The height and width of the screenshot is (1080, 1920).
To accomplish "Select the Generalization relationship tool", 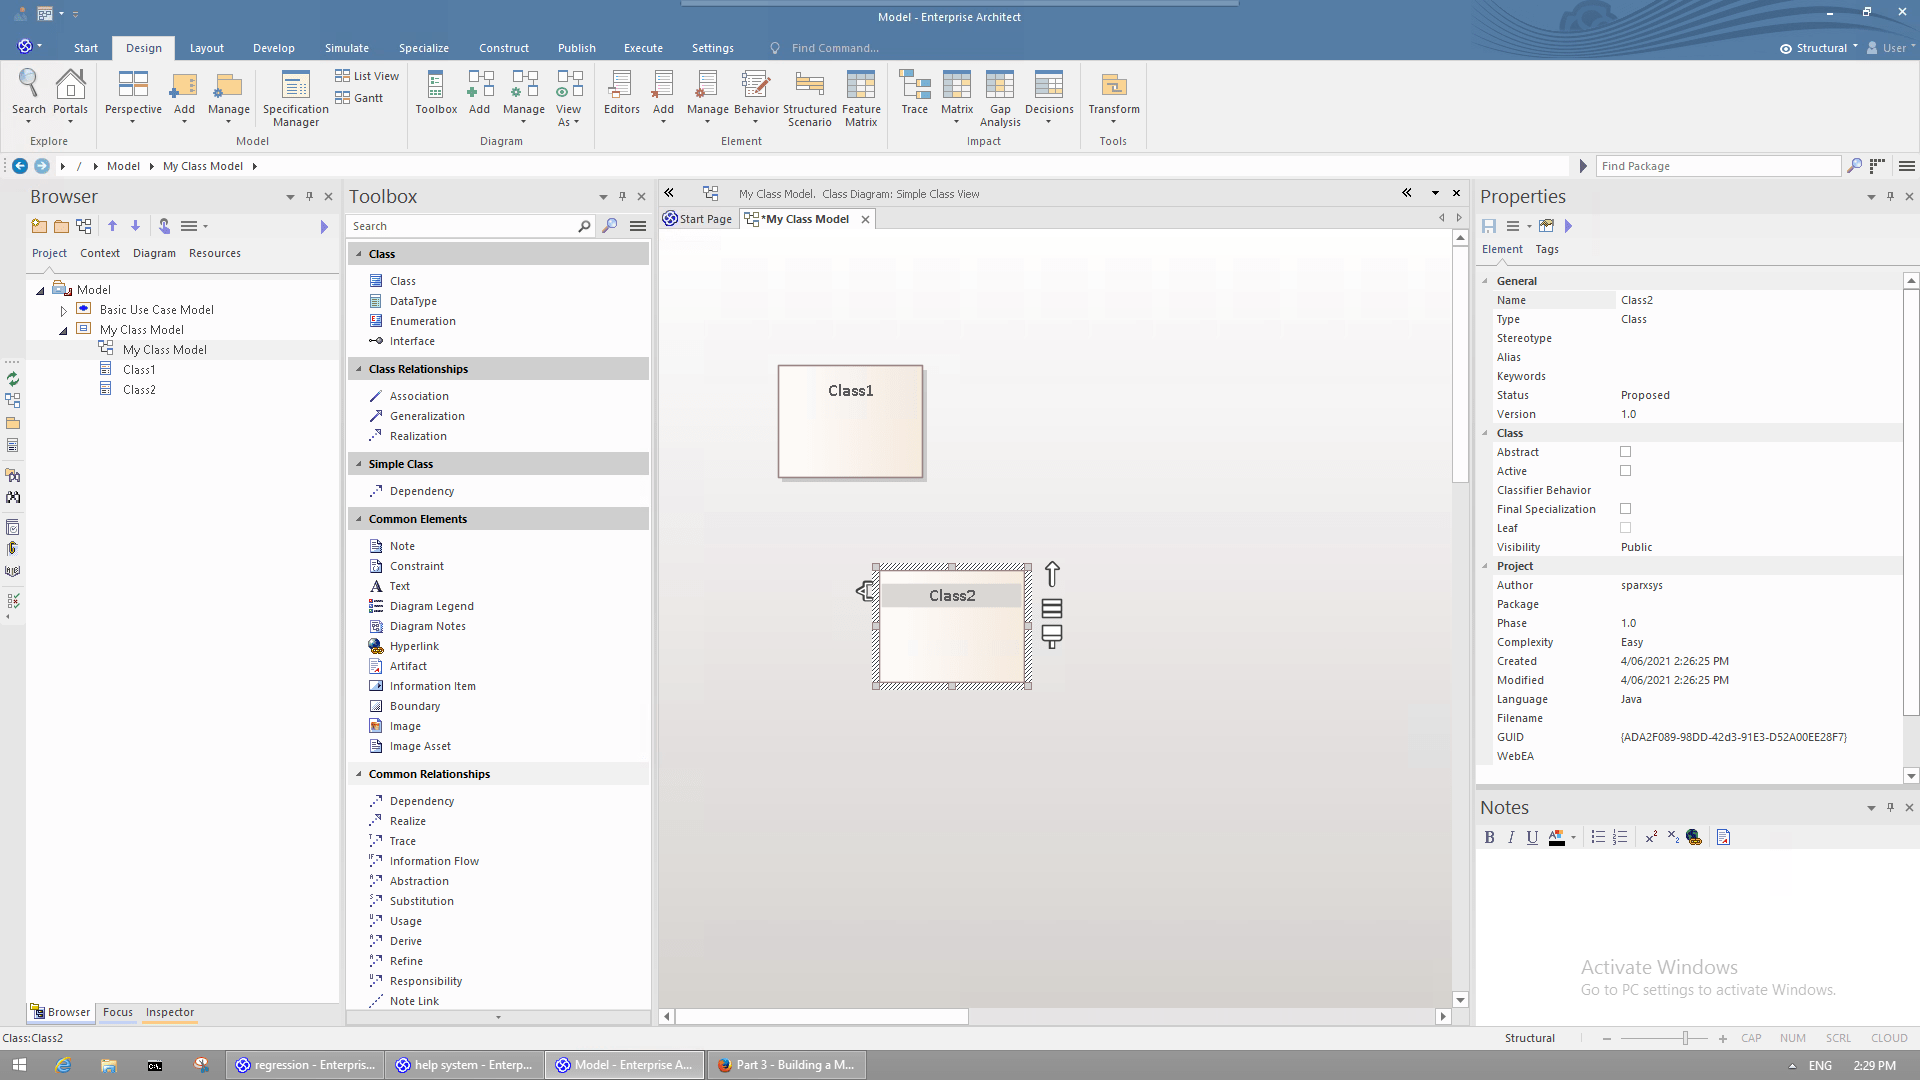I will coord(426,415).
